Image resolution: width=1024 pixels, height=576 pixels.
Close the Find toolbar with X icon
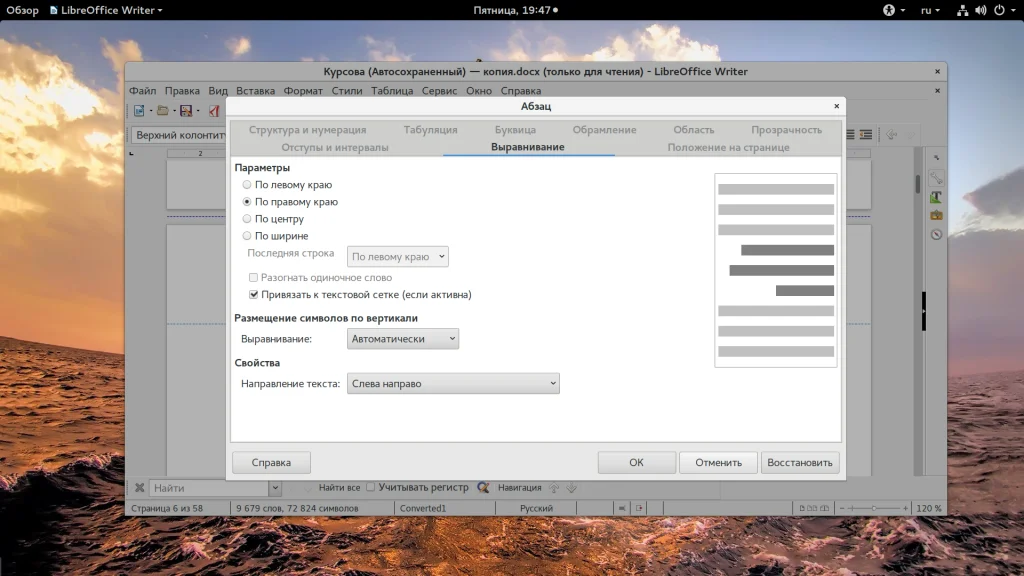pos(139,488)
